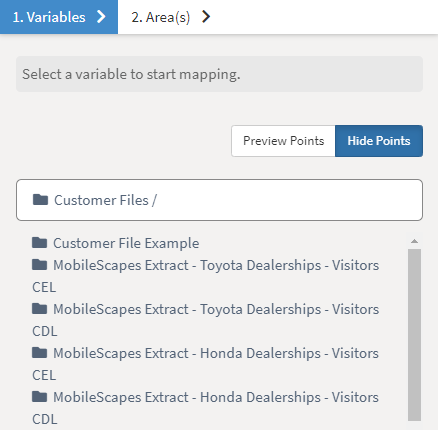Open the 2. Area(s) tab

click(x=171, y=17)
